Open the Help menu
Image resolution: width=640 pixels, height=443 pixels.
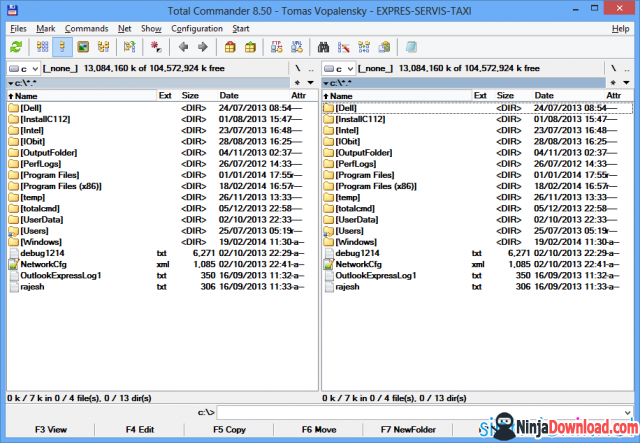point(620,29)
